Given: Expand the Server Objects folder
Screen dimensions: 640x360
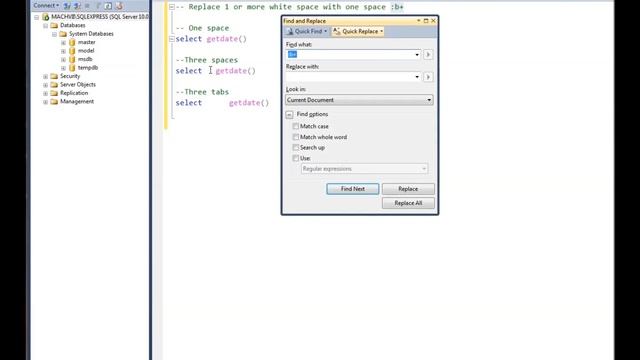Looking at the screenshot, I should click(x=45, y=85).
